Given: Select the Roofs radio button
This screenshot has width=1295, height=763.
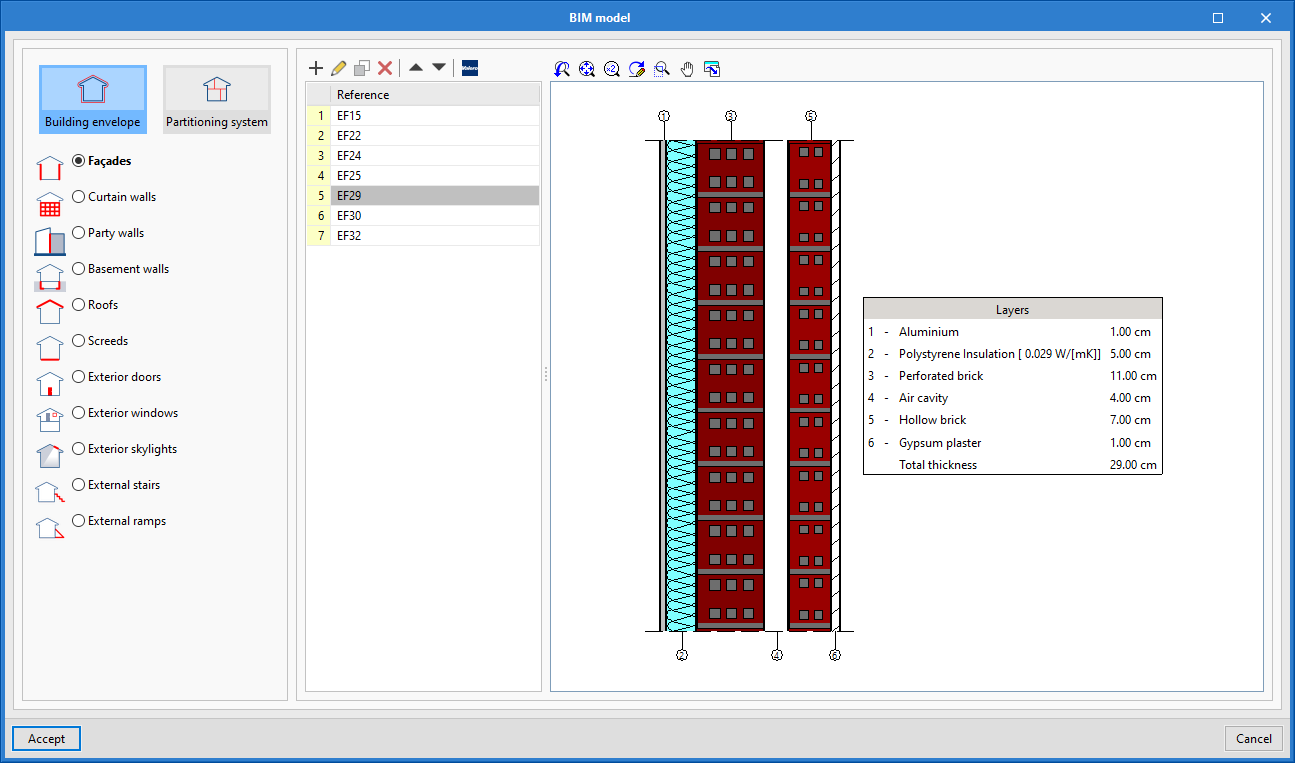Looking at the screenshot, I should pos(79,304).
